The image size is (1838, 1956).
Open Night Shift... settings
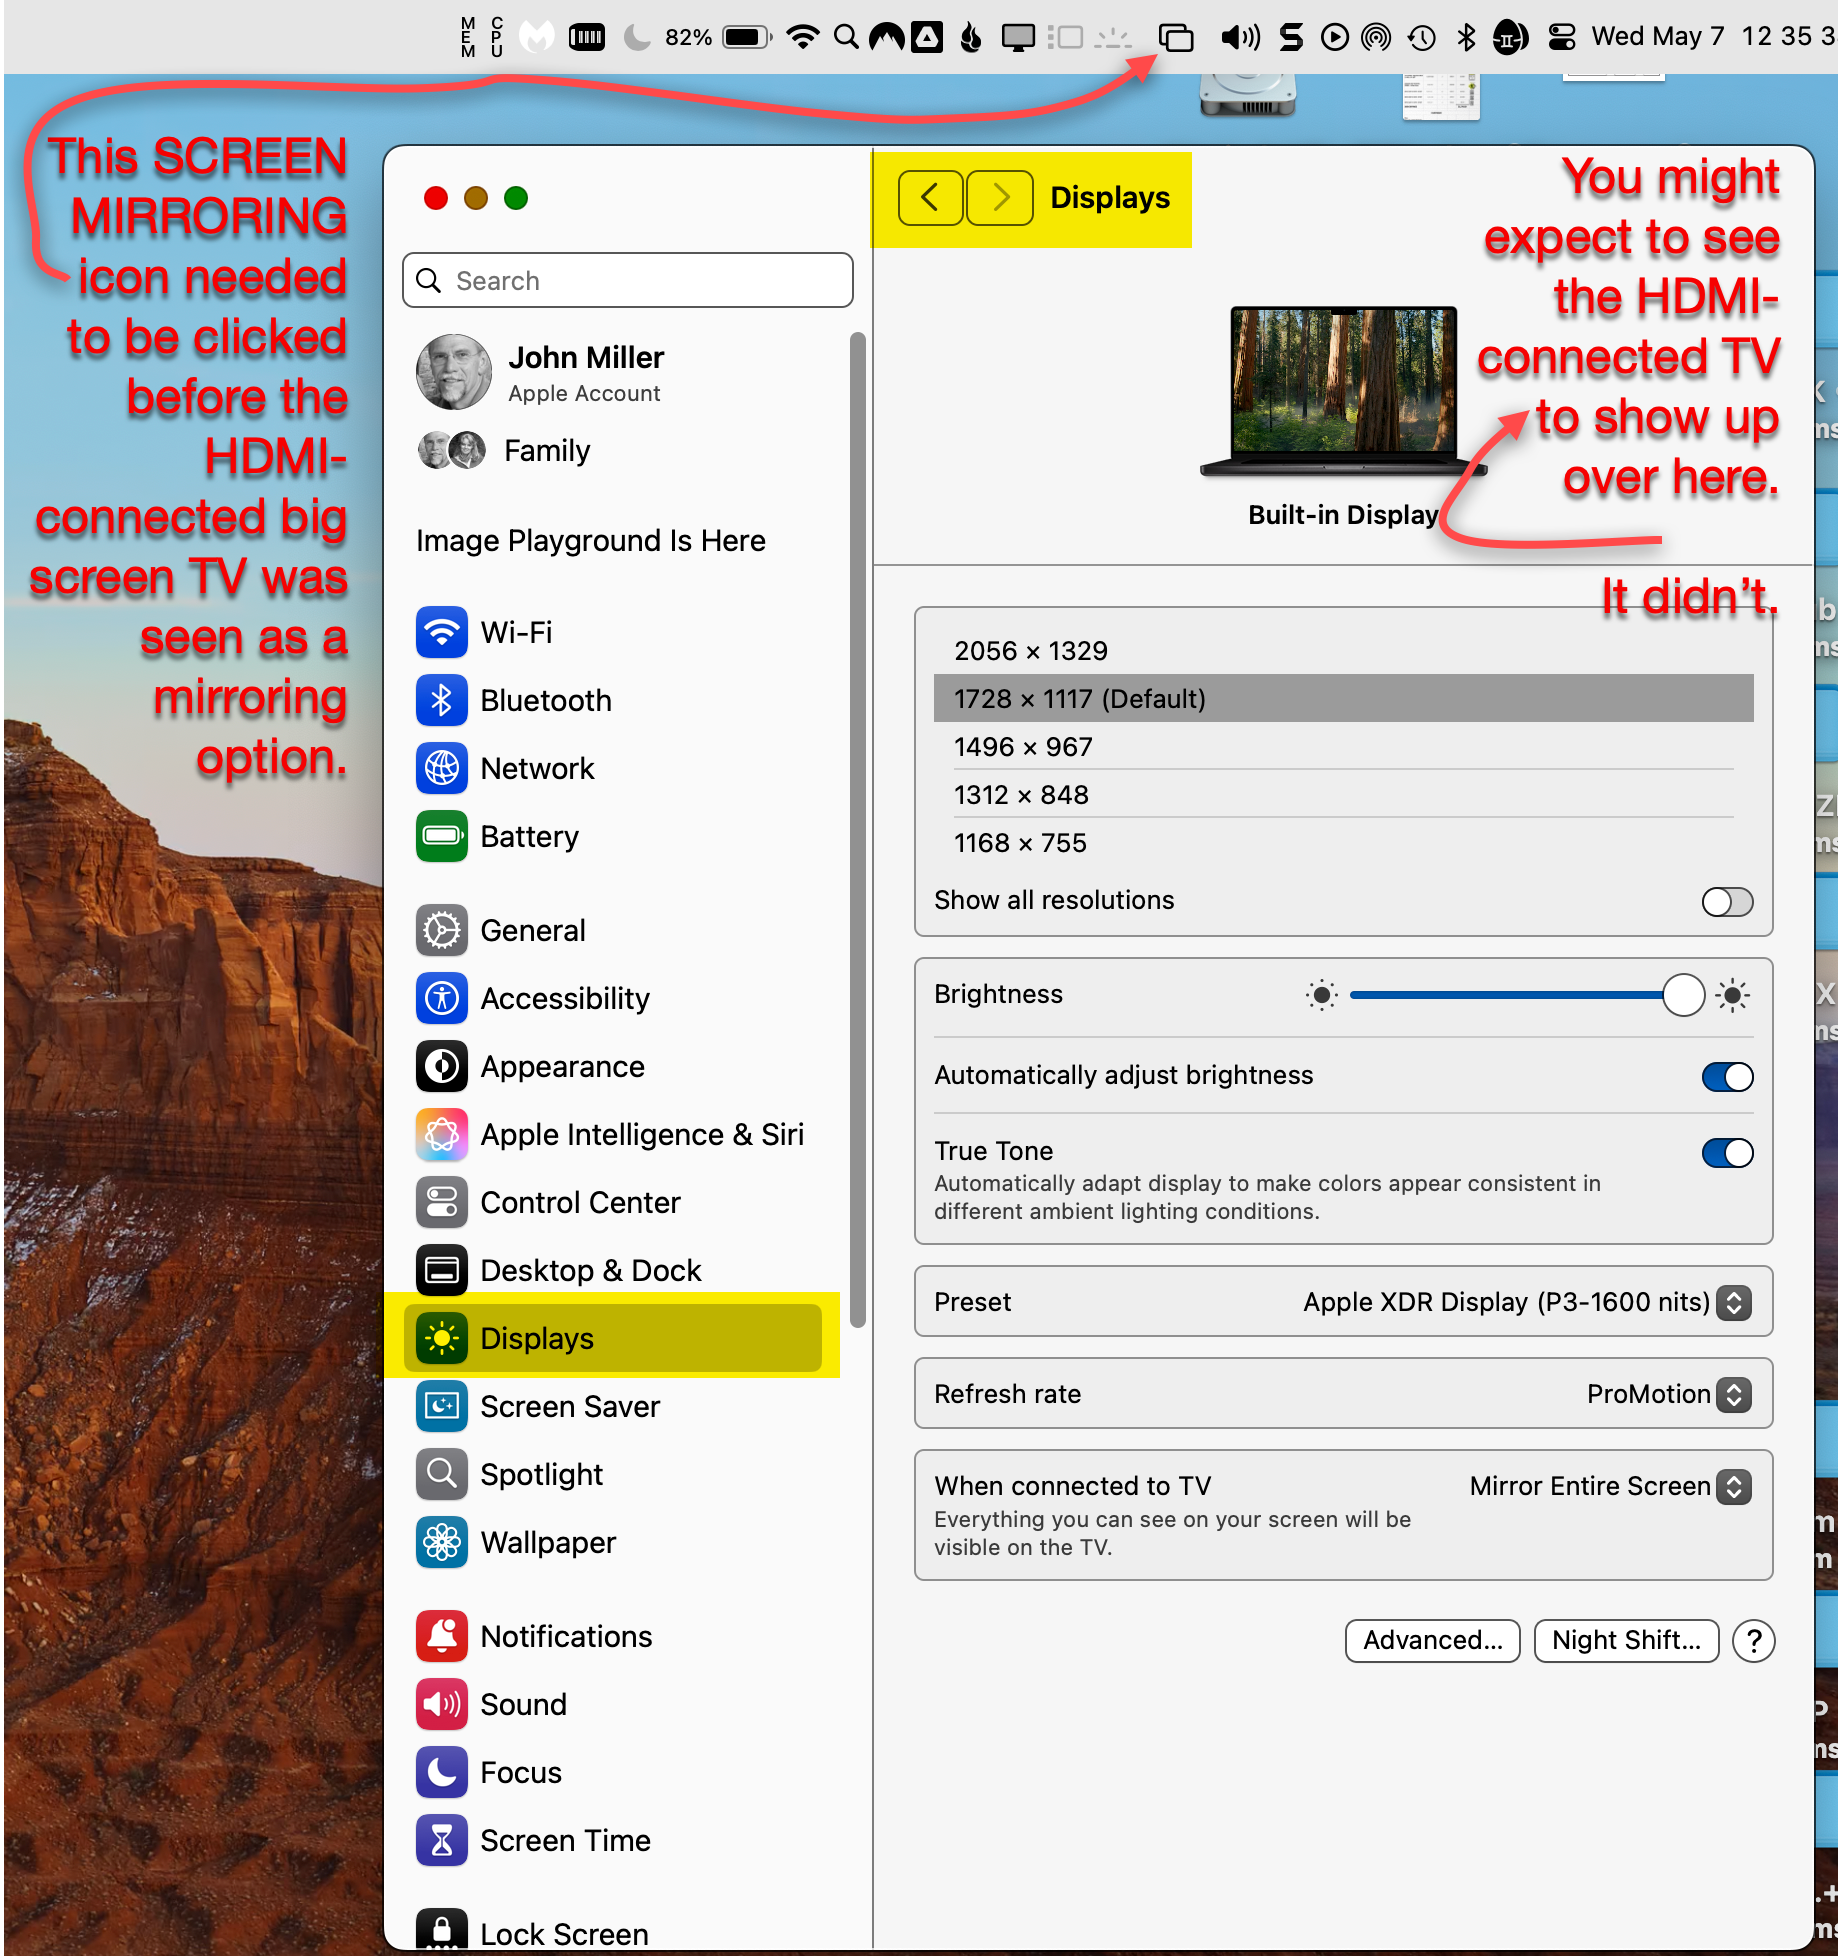1626,1640
